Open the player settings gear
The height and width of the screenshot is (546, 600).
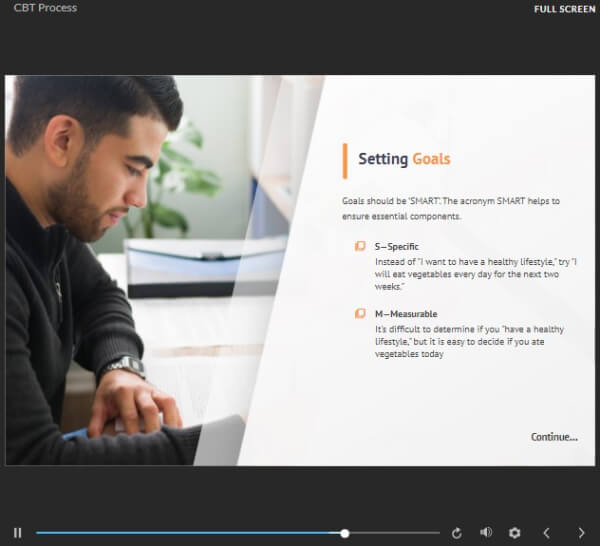tap(515, 533)
